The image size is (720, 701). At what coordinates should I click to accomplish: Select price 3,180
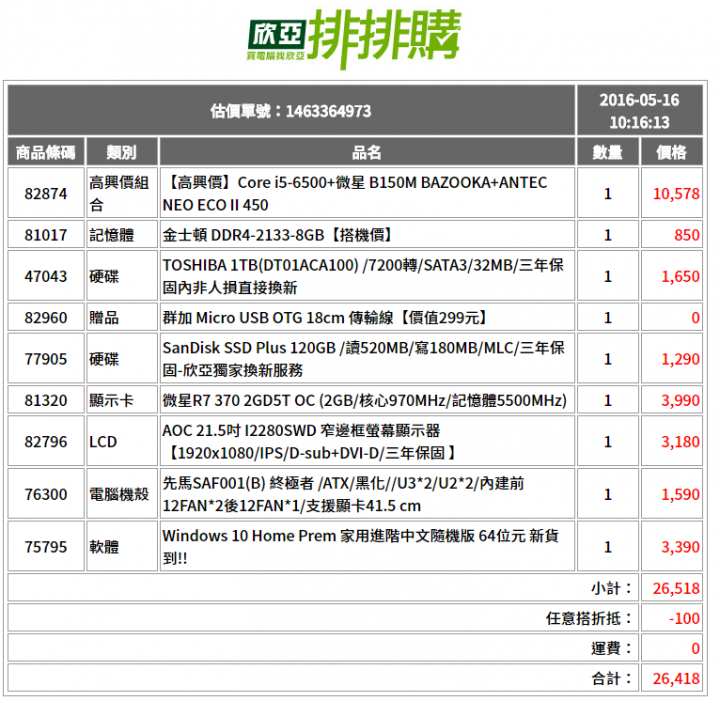(681, 441)
